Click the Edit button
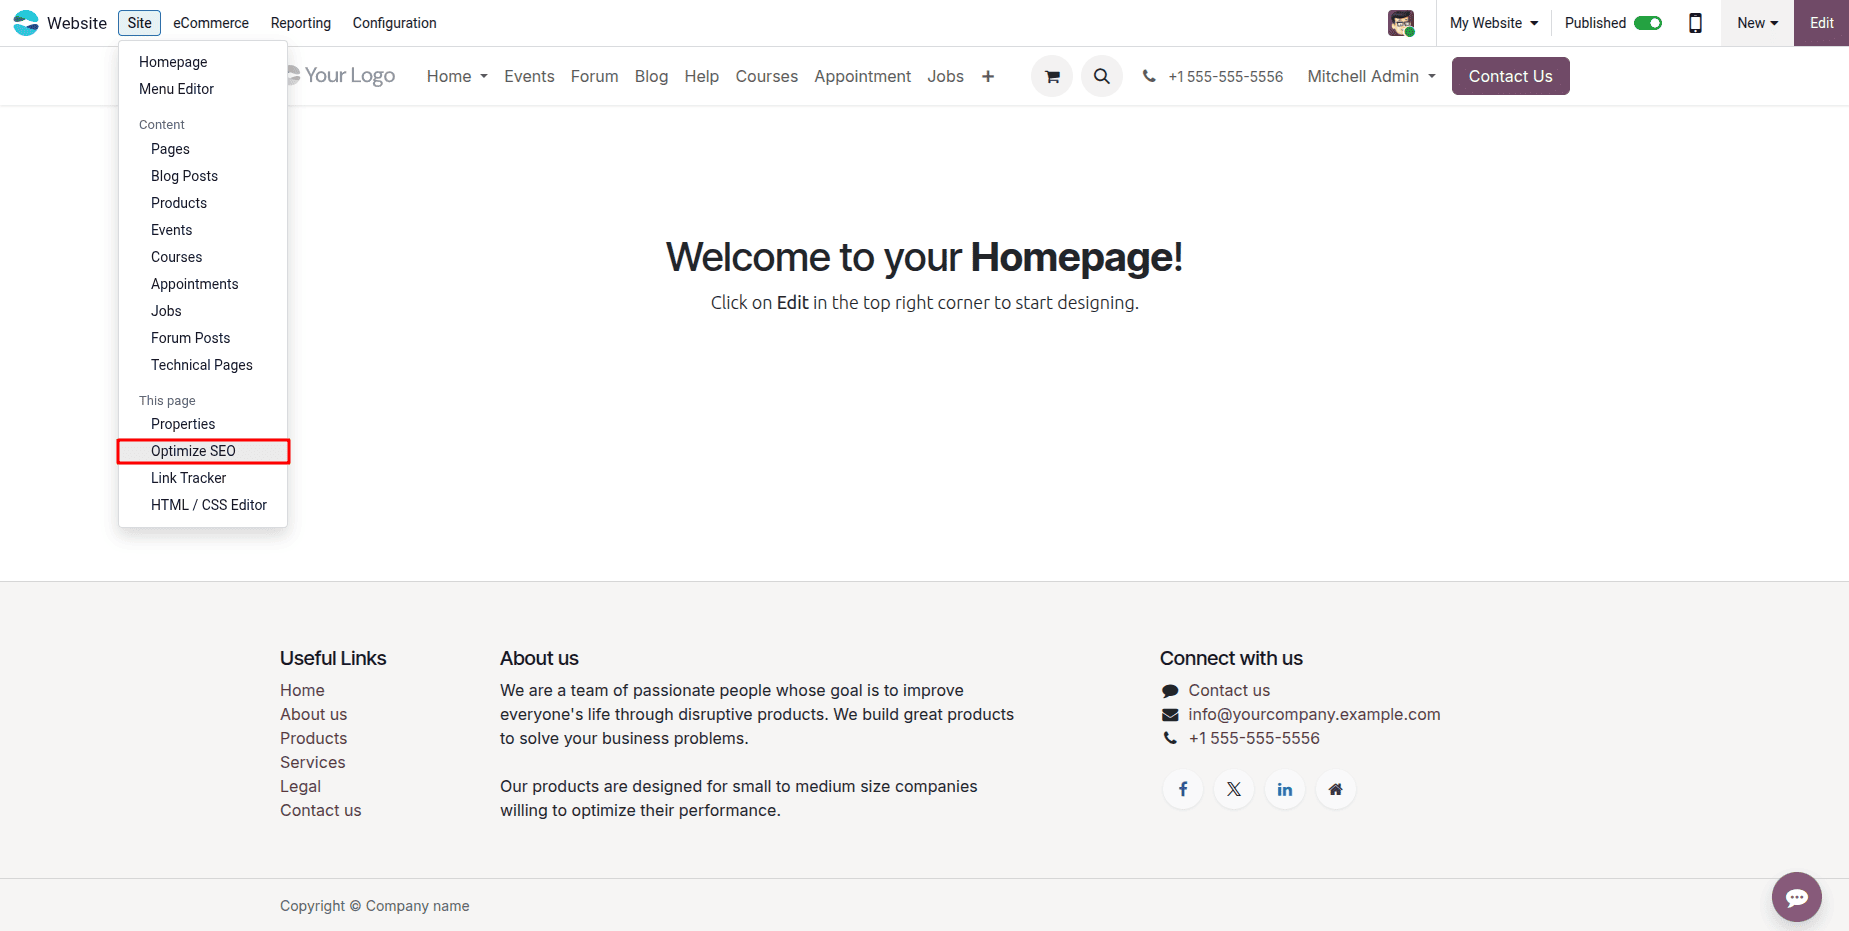 1821,23
